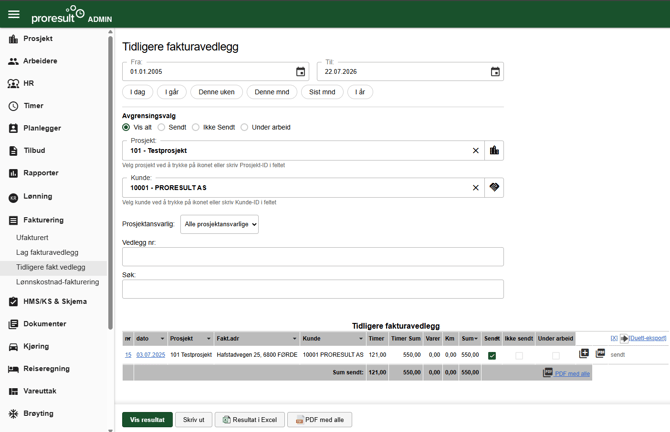Open the dato column filter arrow
Viewport: 670px width, 432px height.
tap(162, 338)
